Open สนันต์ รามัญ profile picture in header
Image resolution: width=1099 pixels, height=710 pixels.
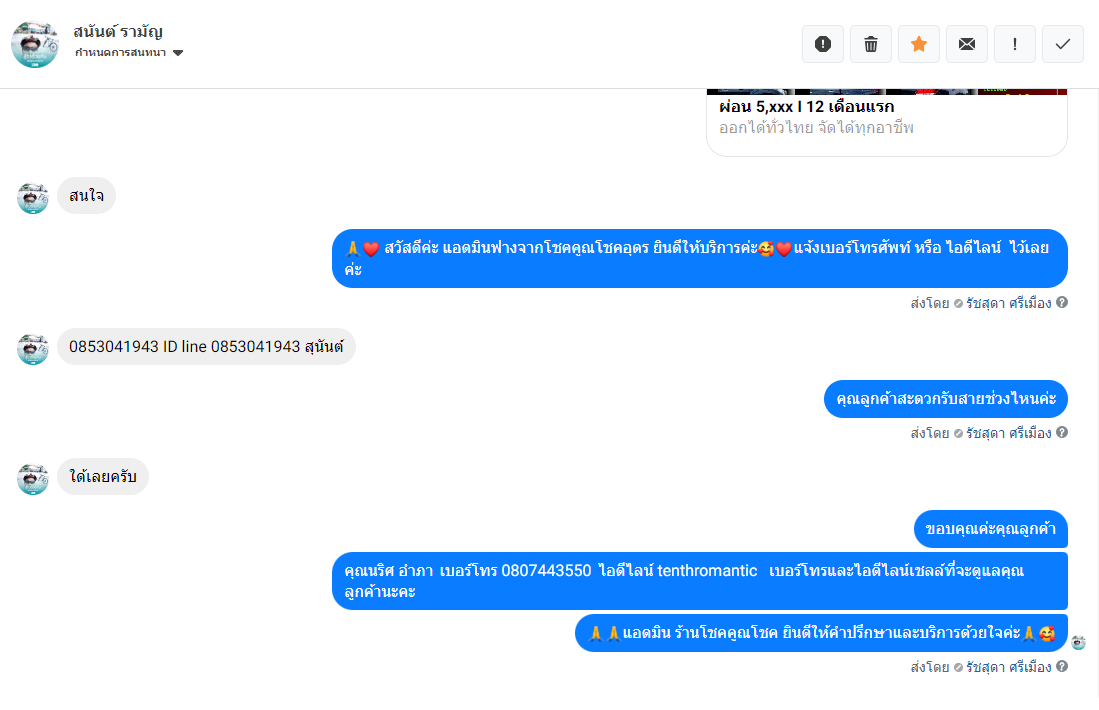click(x=35, y=44)
